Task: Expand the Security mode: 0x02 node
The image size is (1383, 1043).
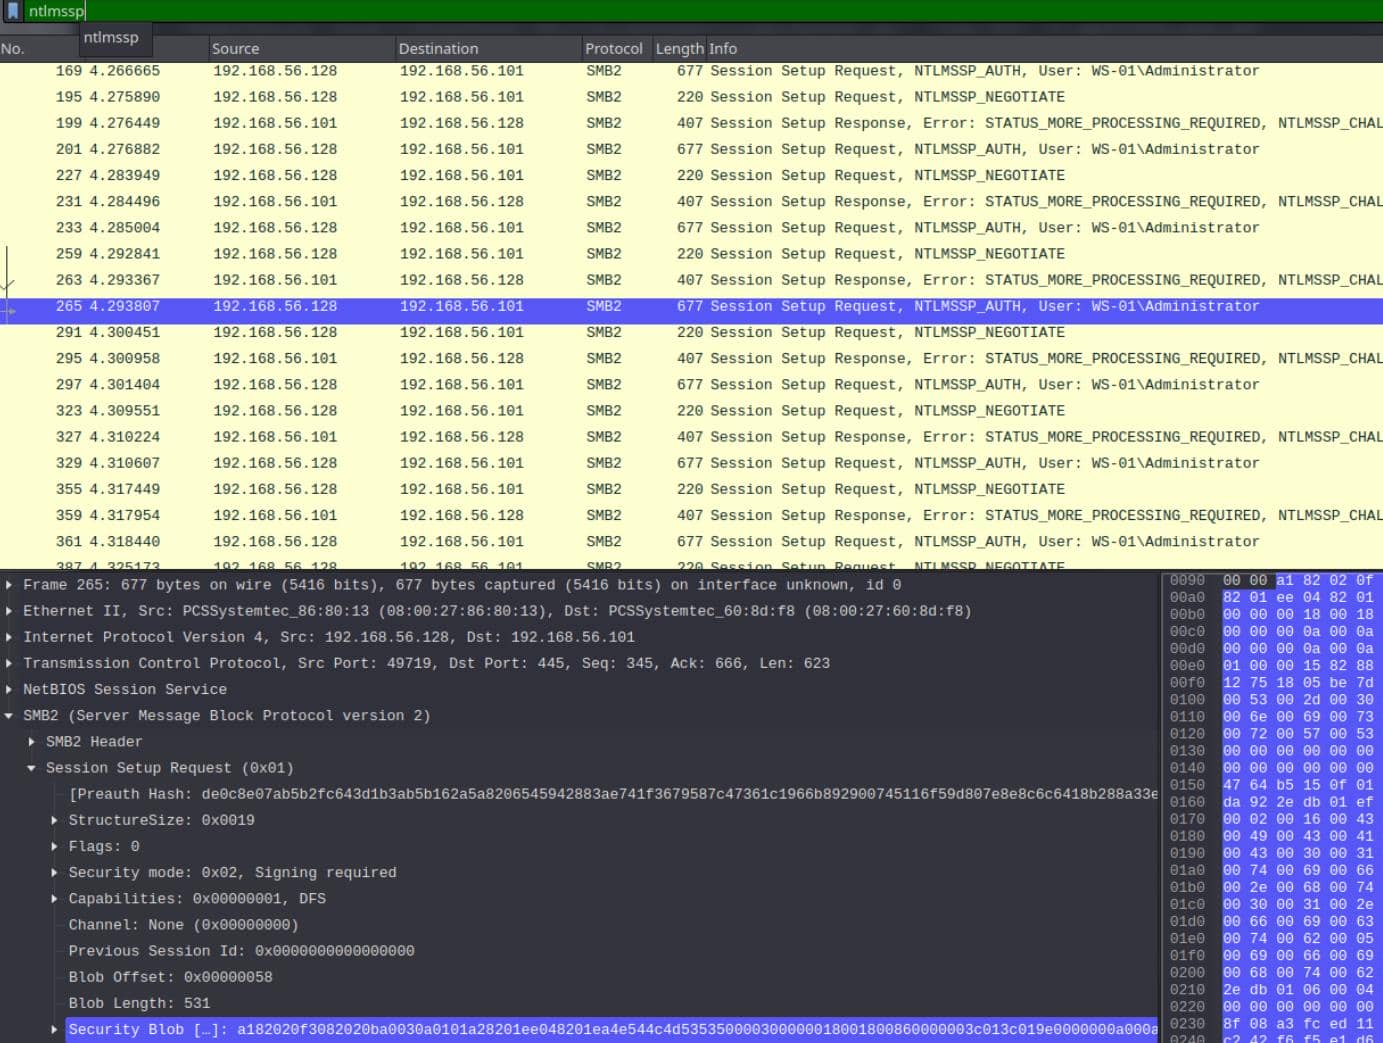Action: click(54, 873)
